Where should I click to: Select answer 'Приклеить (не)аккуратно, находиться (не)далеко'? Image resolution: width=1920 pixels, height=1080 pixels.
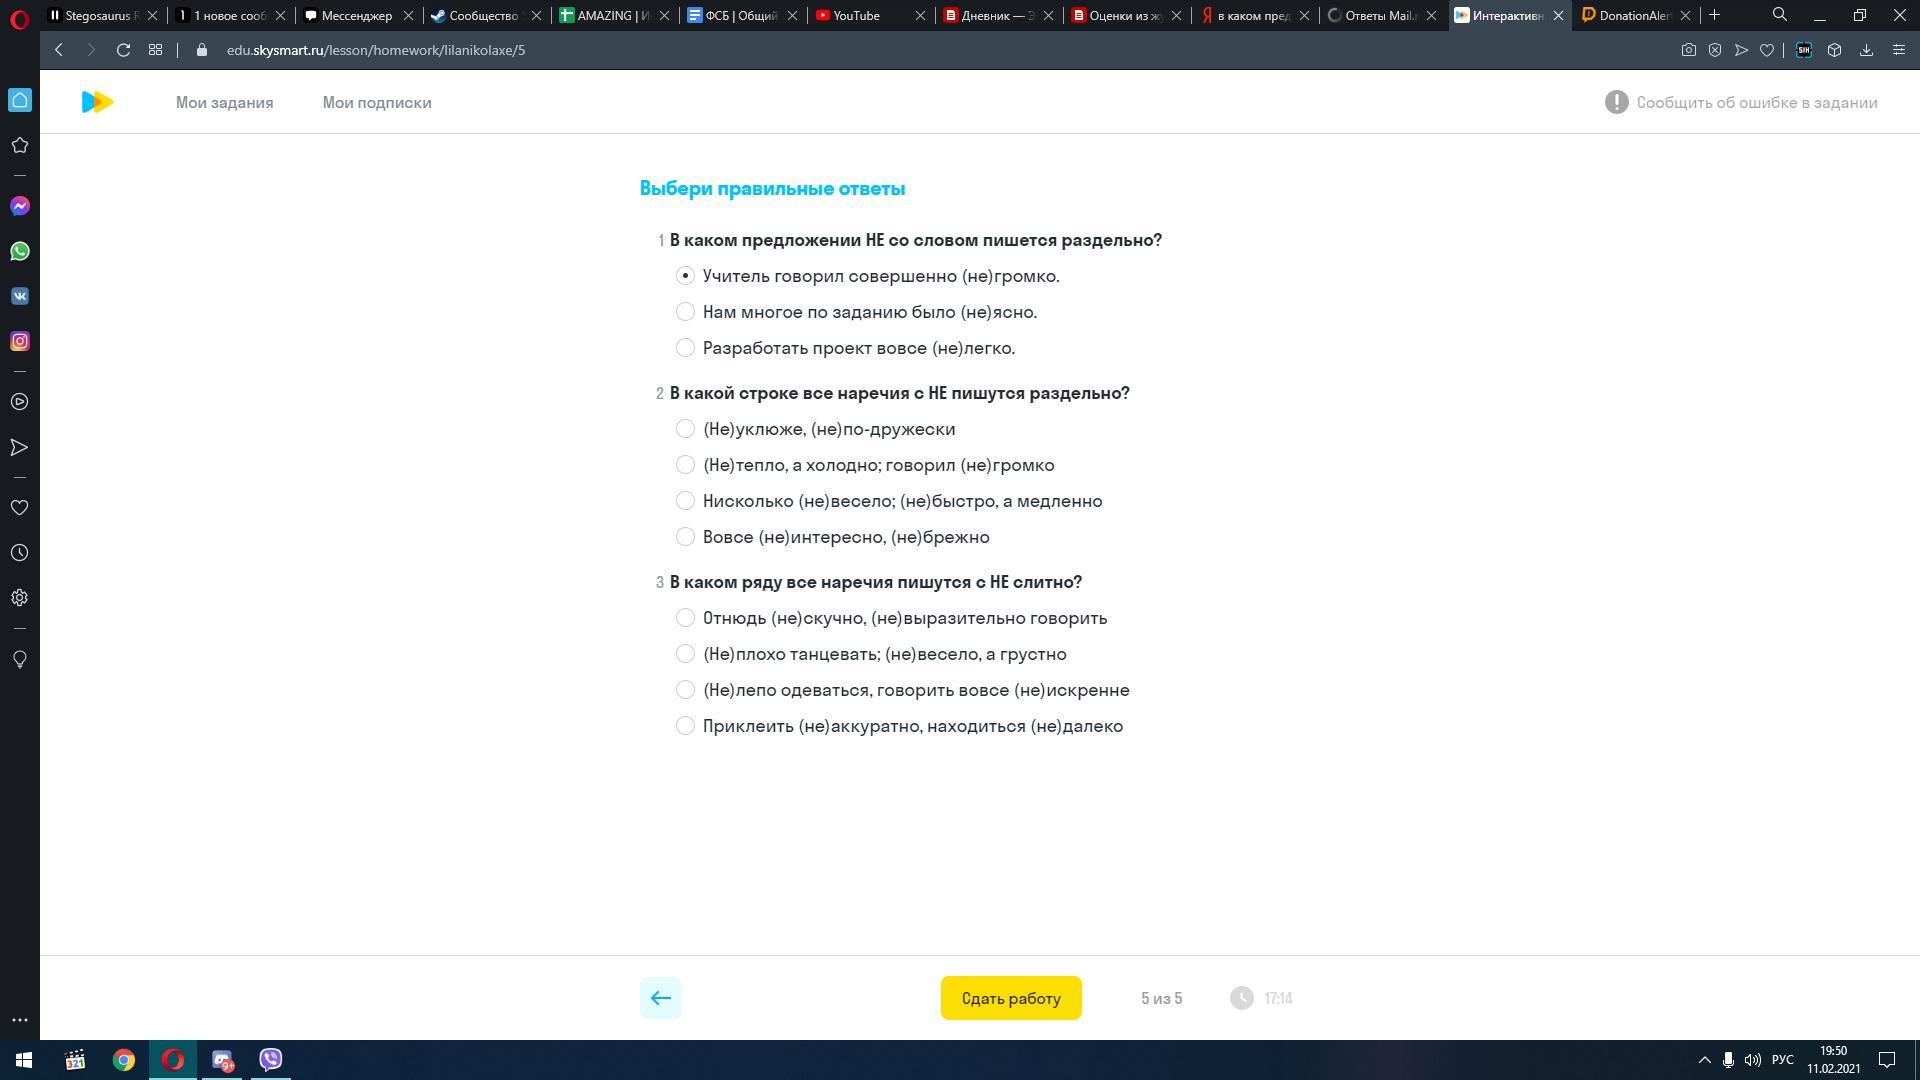coord(685,726)
